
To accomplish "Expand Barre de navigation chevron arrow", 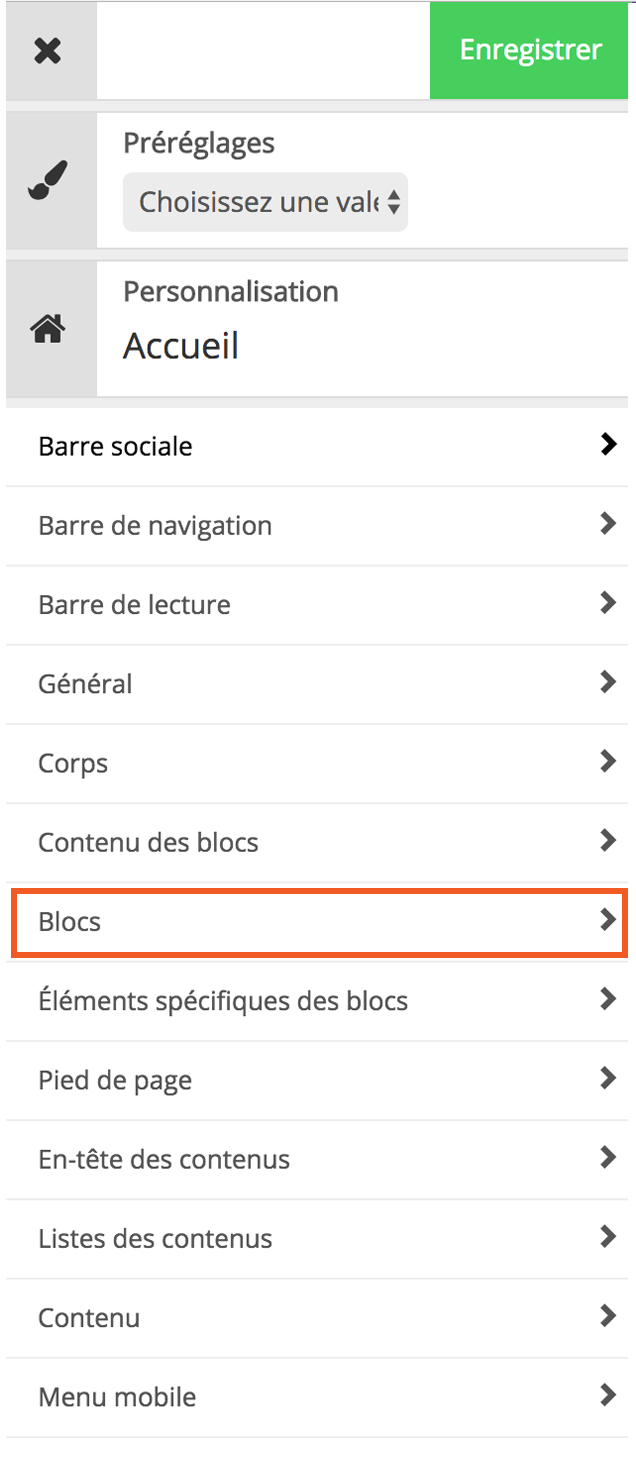I will coord(607,524).
